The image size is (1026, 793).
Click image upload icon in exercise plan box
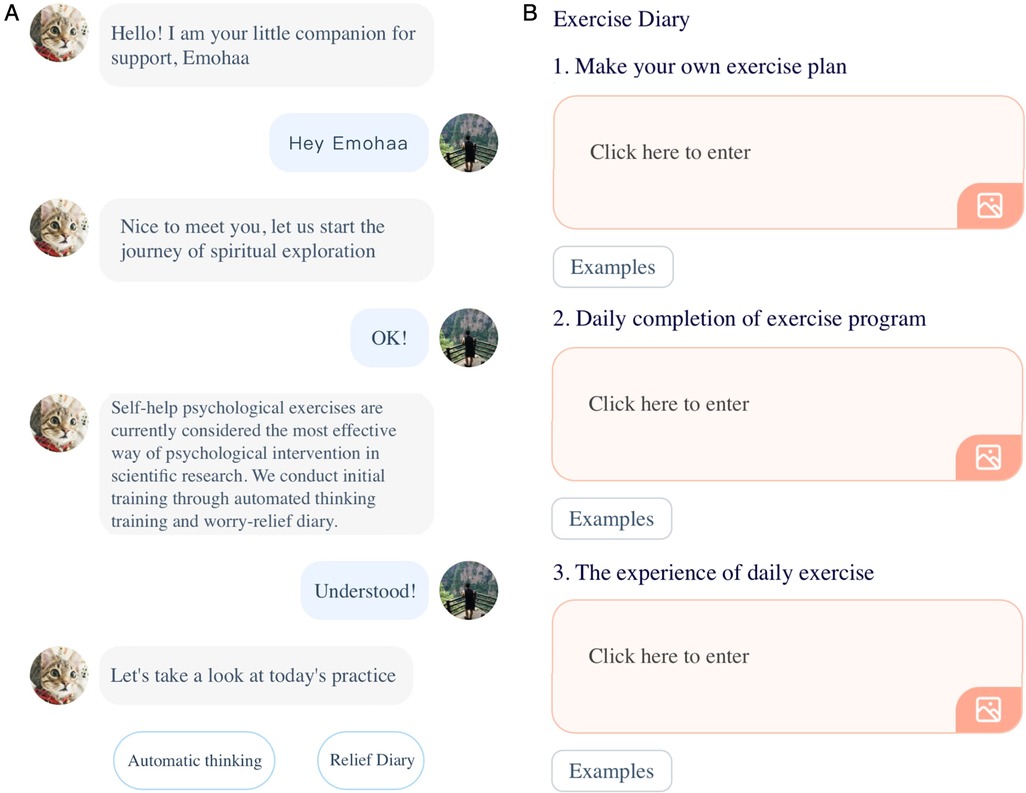989,205
